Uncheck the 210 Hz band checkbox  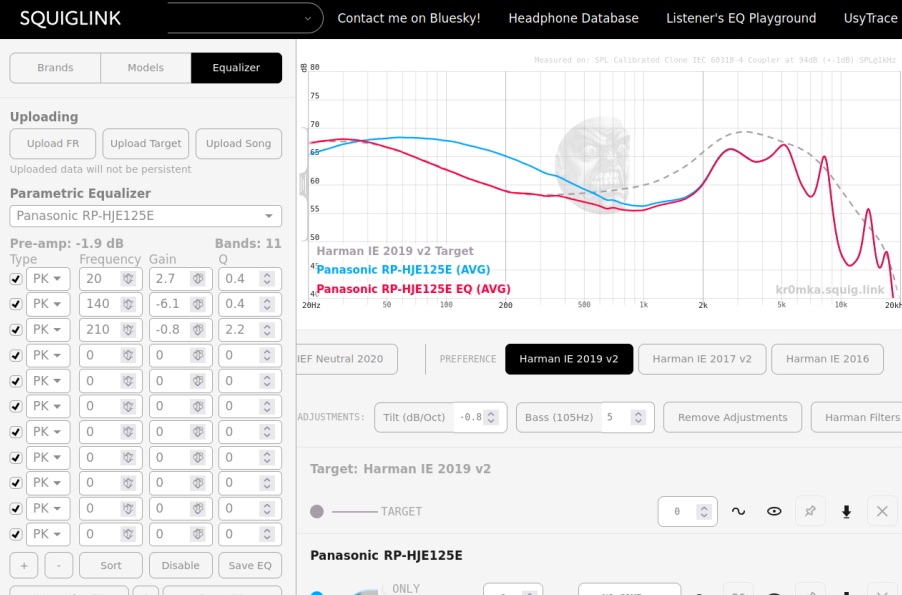[16, 330]
